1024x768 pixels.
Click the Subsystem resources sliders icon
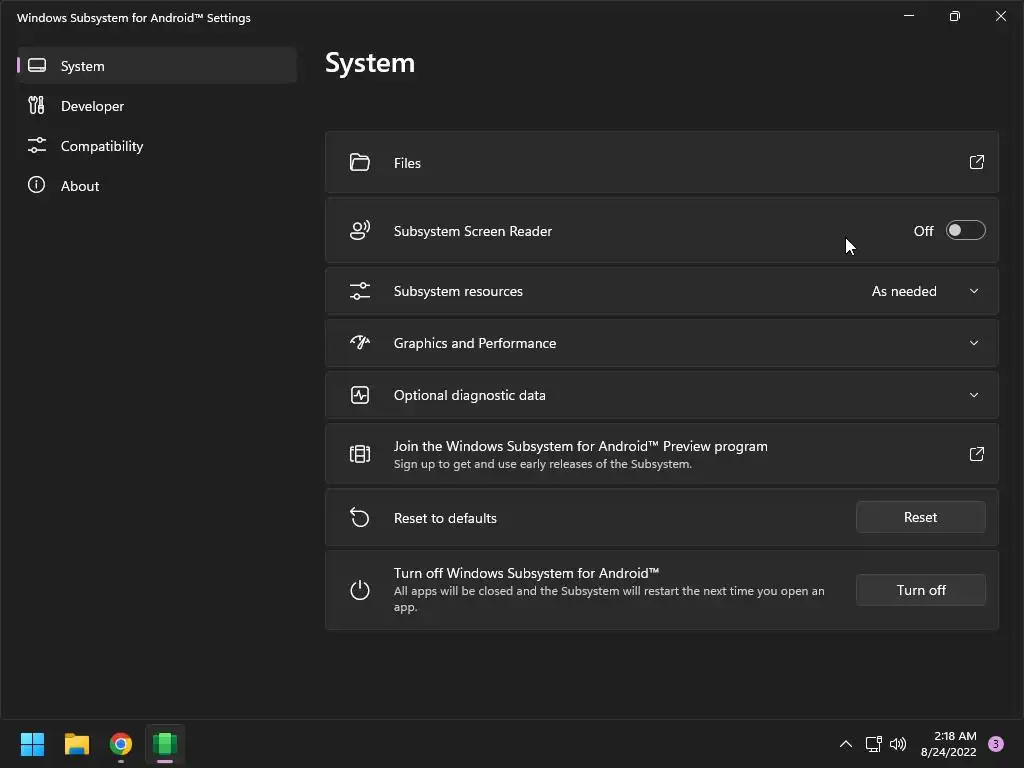click(x=360, y=291)
